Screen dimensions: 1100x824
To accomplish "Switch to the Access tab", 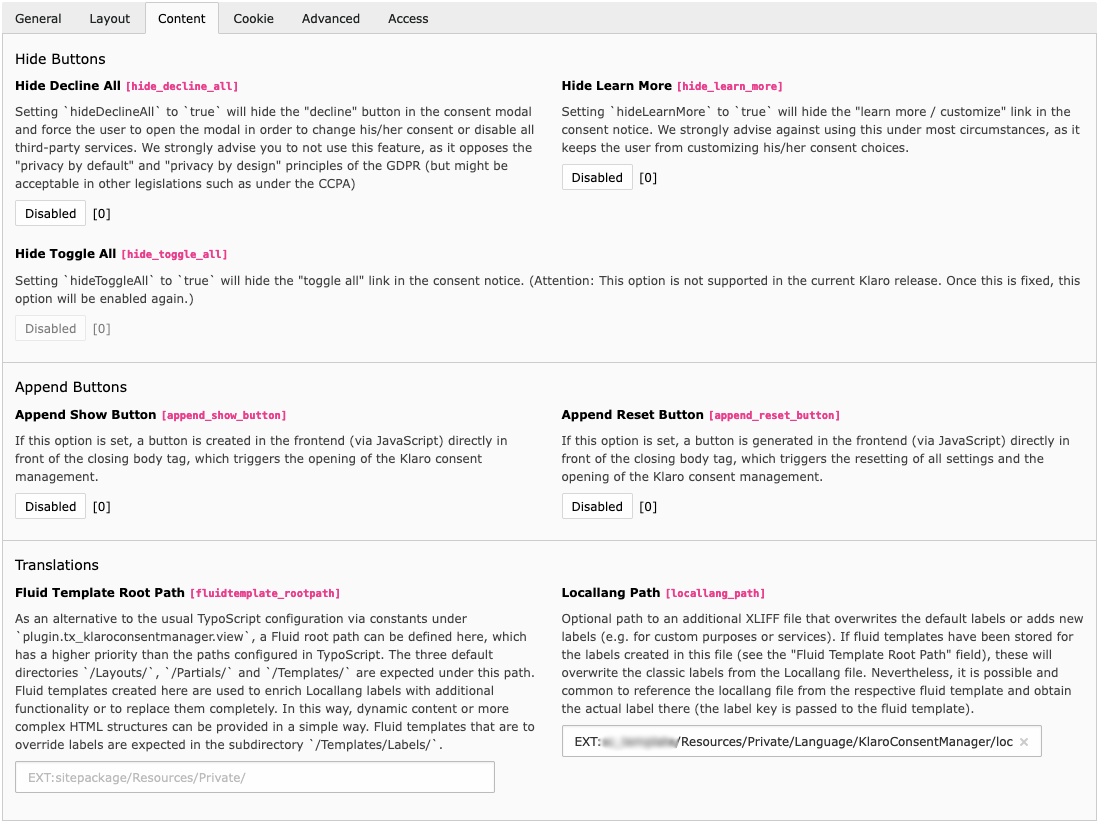I will pyautogui.click(x=408, y=18).
